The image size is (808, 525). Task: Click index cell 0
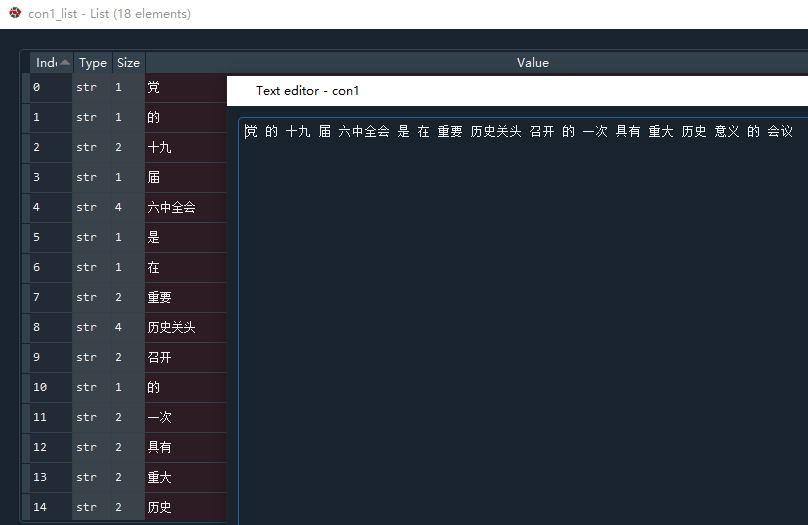51,87
